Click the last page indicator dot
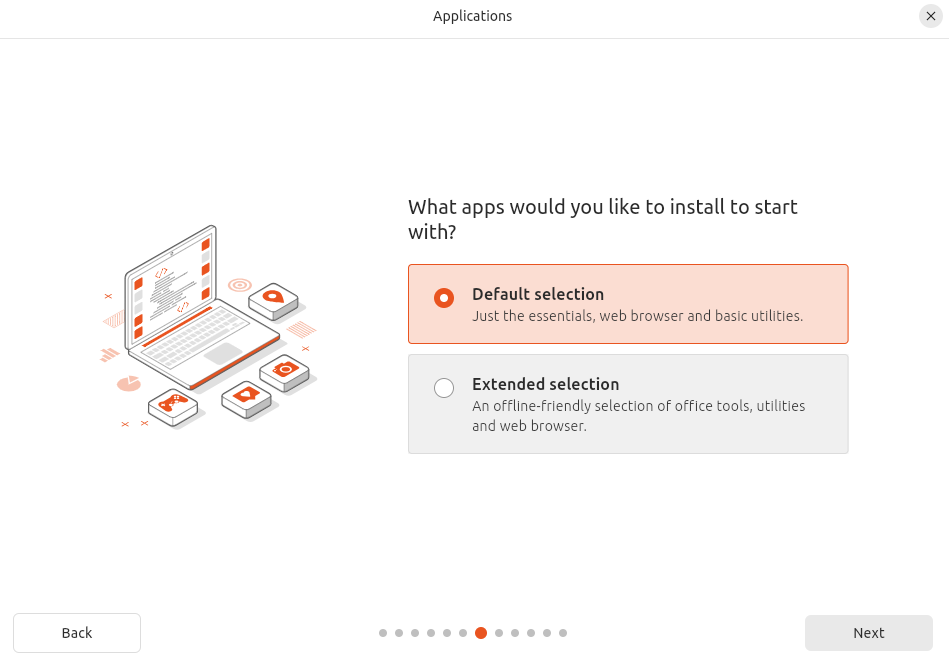The image size is (949, 669). (563, 633)
